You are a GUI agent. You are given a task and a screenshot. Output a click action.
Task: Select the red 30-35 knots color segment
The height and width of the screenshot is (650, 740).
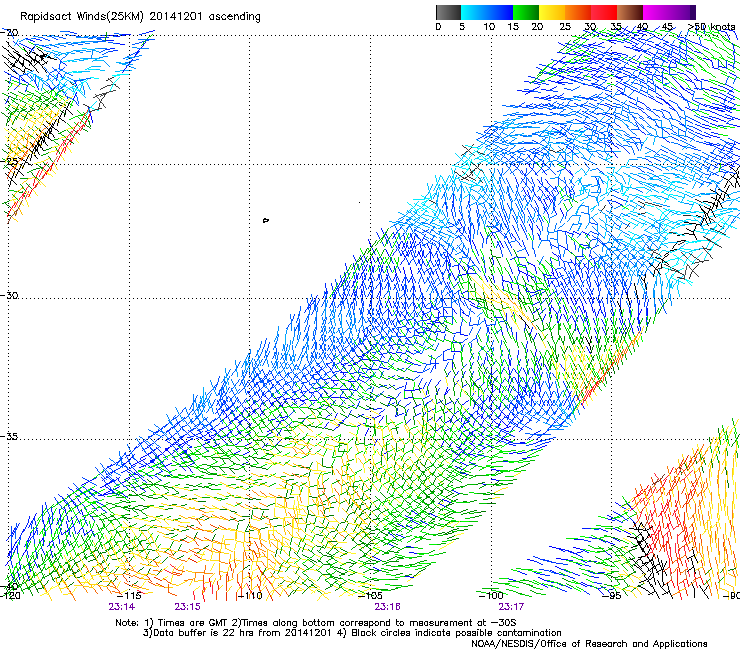tap(604, 12)
